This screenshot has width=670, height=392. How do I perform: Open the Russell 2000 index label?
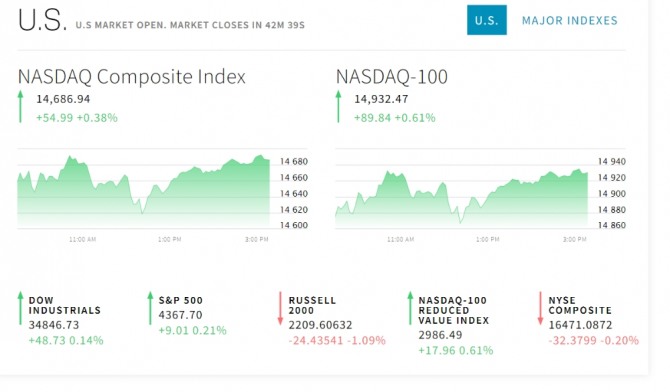(312, 305)
